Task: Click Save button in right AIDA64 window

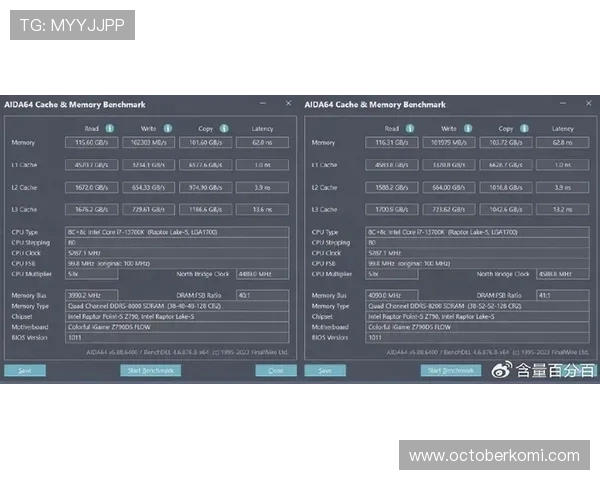Action: click(325, 371)
